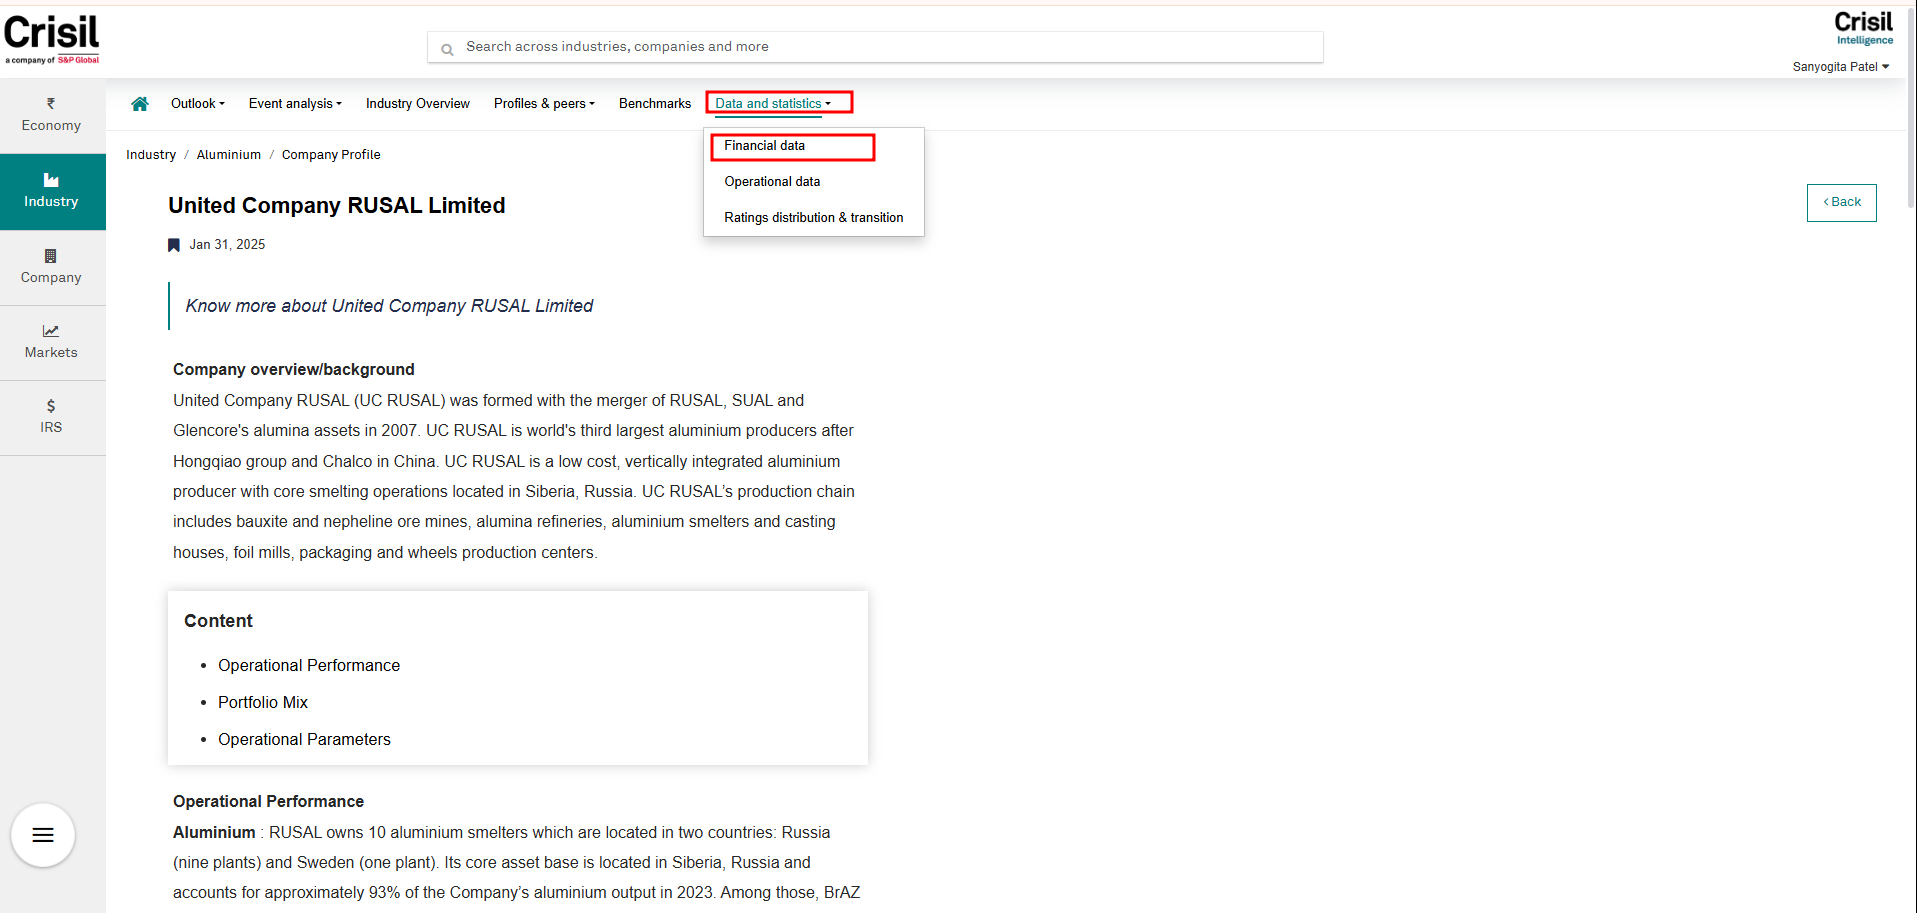
Task: Click the Crisil logo at top left
Action: pyautogui.click(x=52, y=38)
